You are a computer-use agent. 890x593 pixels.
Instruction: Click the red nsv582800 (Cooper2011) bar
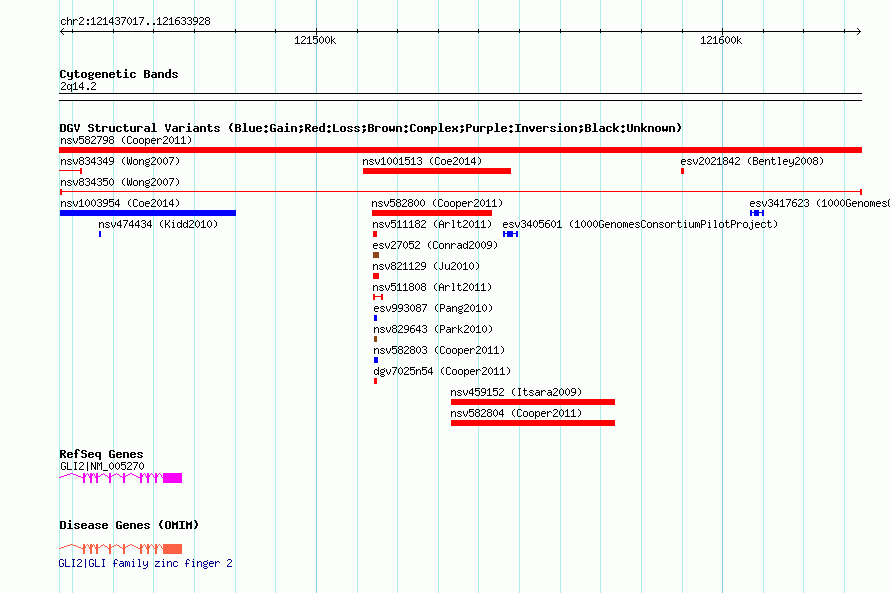coord(432,213)
